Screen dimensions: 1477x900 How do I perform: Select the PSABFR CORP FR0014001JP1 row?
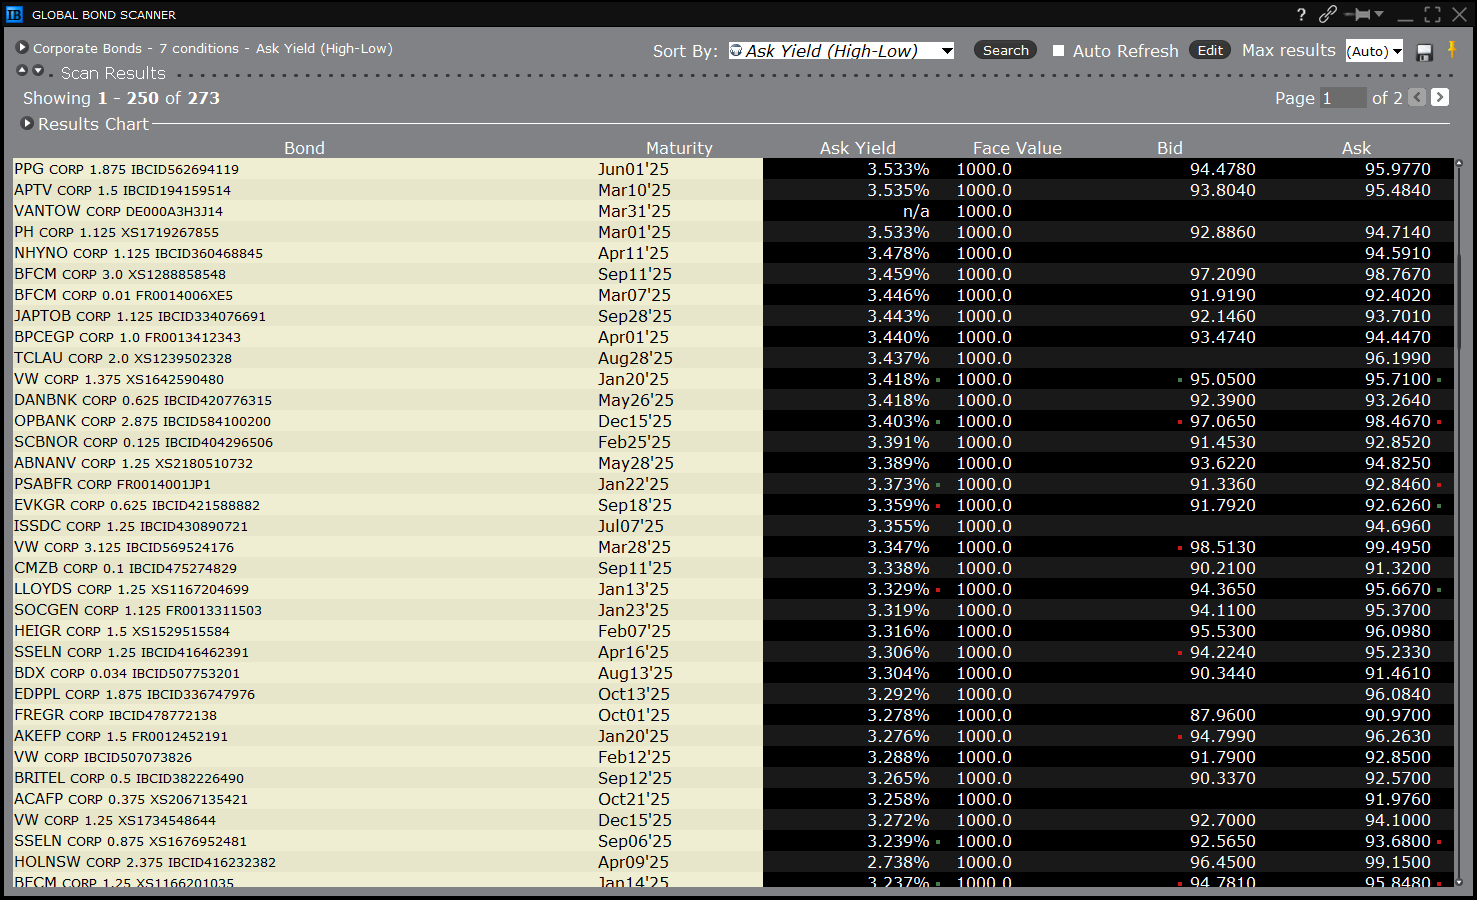(733, 484)
